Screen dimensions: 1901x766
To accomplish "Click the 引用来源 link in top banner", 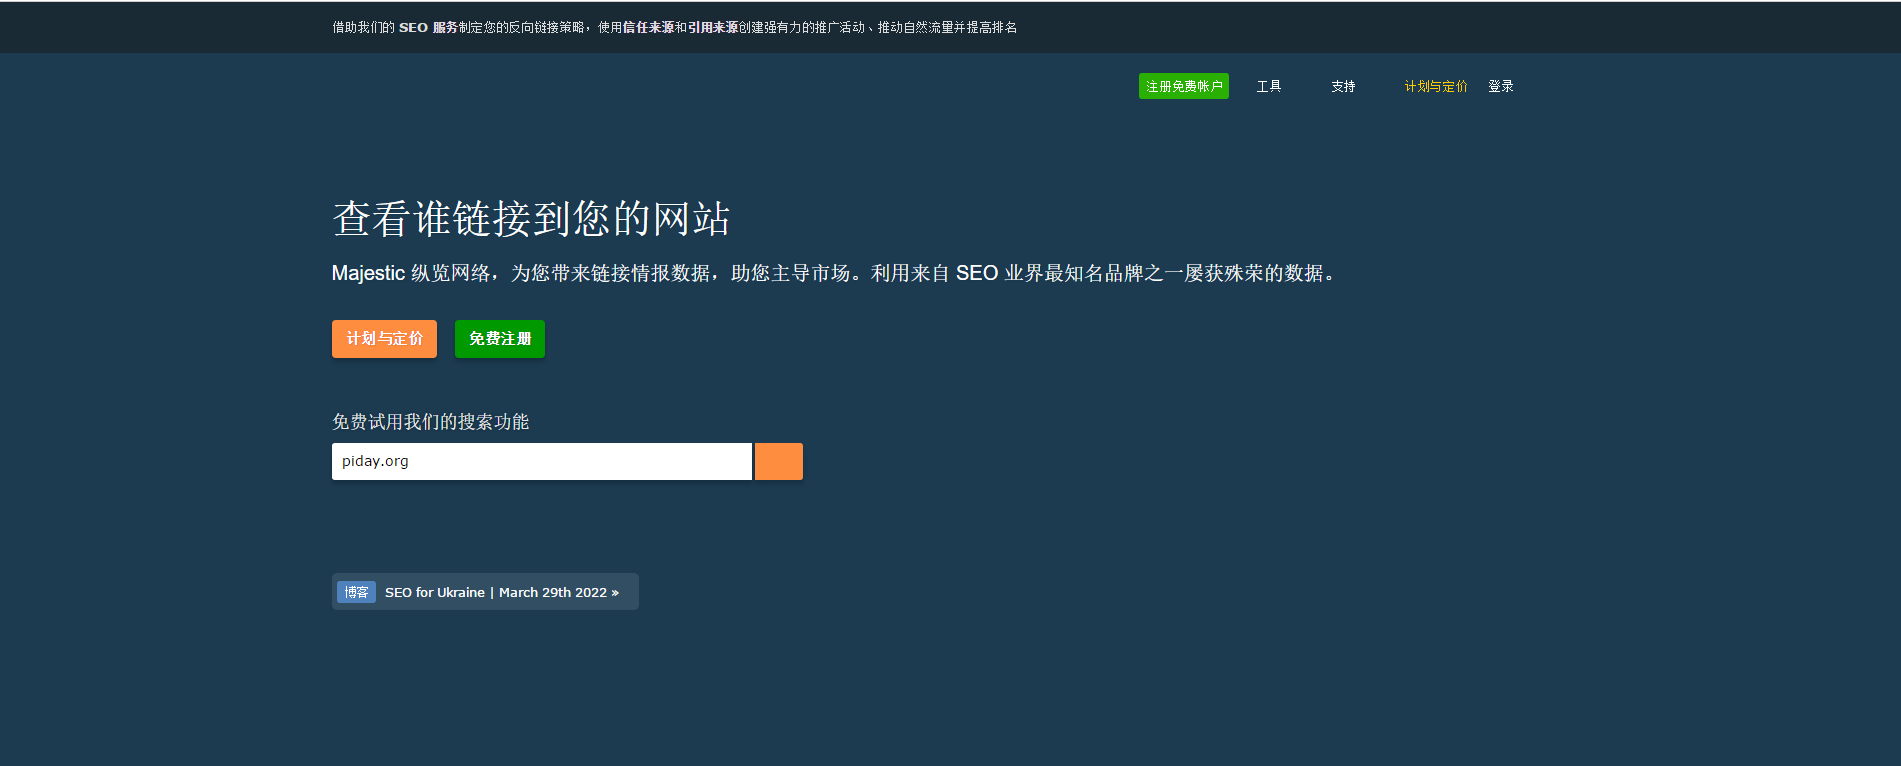I will tap(713, 27).
